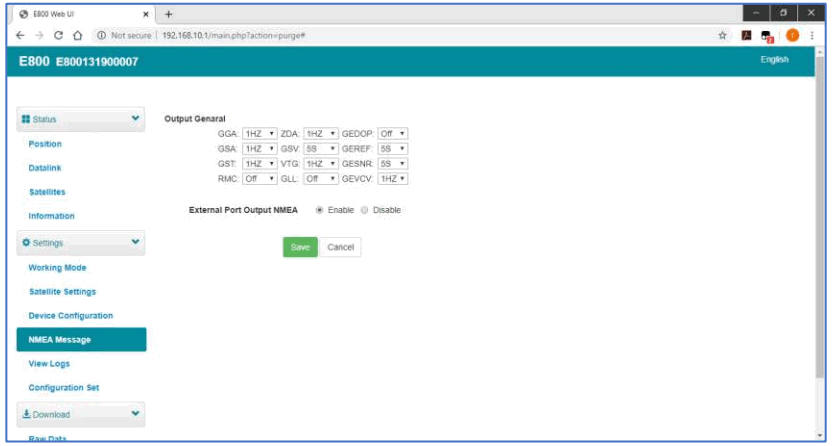The image size is (833, 446).
Task: Reload the page with the refresh icon
Action: (58, 35)
